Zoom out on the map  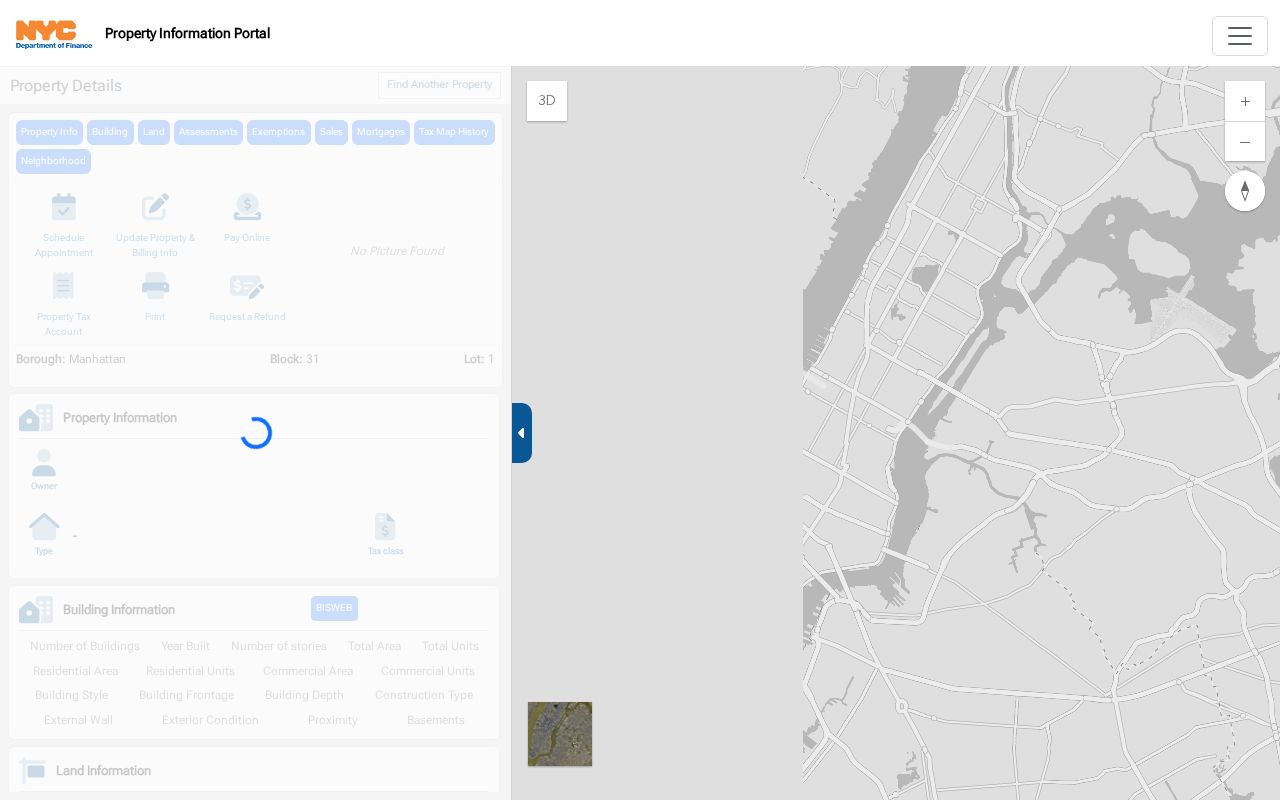click(x=1245, y=142)
